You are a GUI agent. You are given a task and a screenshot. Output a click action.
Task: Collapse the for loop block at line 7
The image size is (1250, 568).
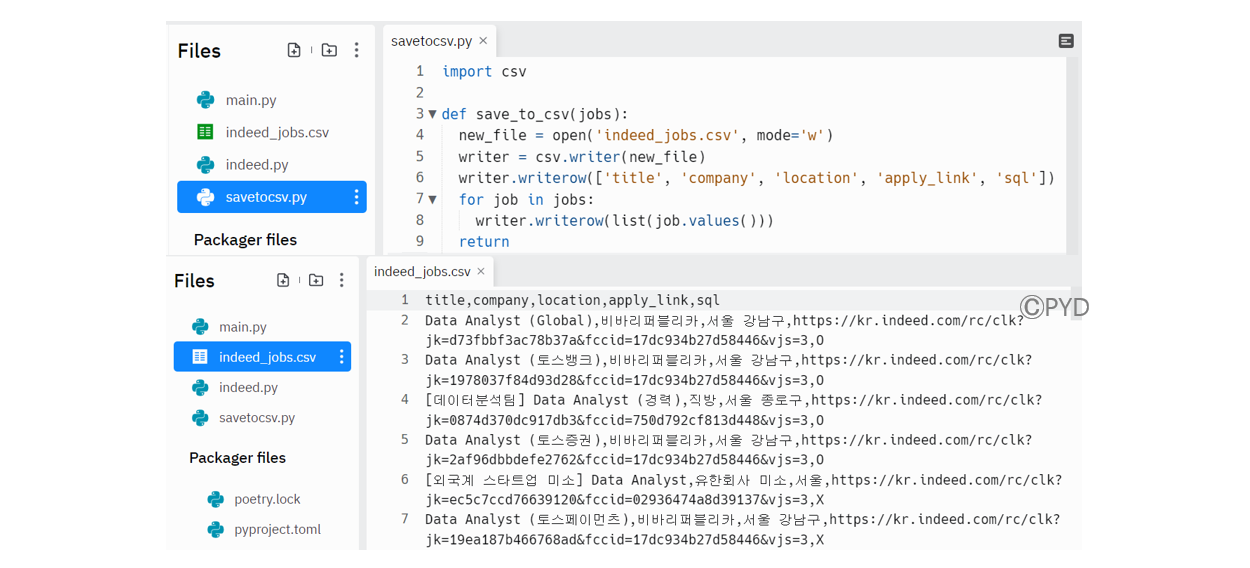pyautogui.click(x=432, y=199)
